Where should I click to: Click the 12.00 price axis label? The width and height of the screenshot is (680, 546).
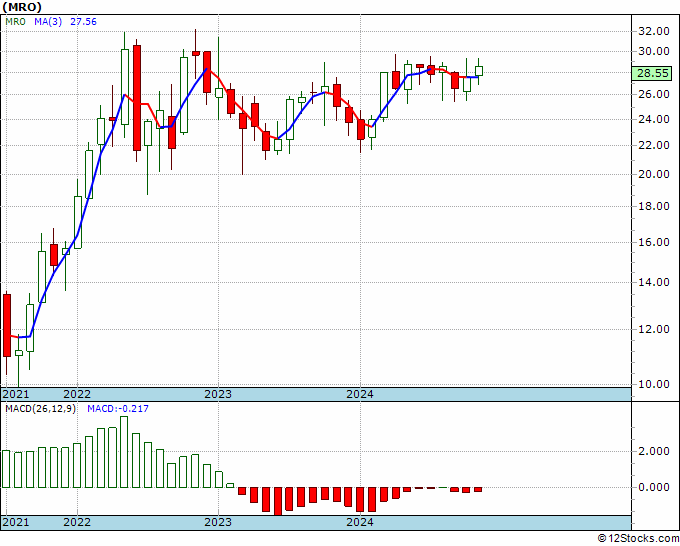(x=653, y=329)
